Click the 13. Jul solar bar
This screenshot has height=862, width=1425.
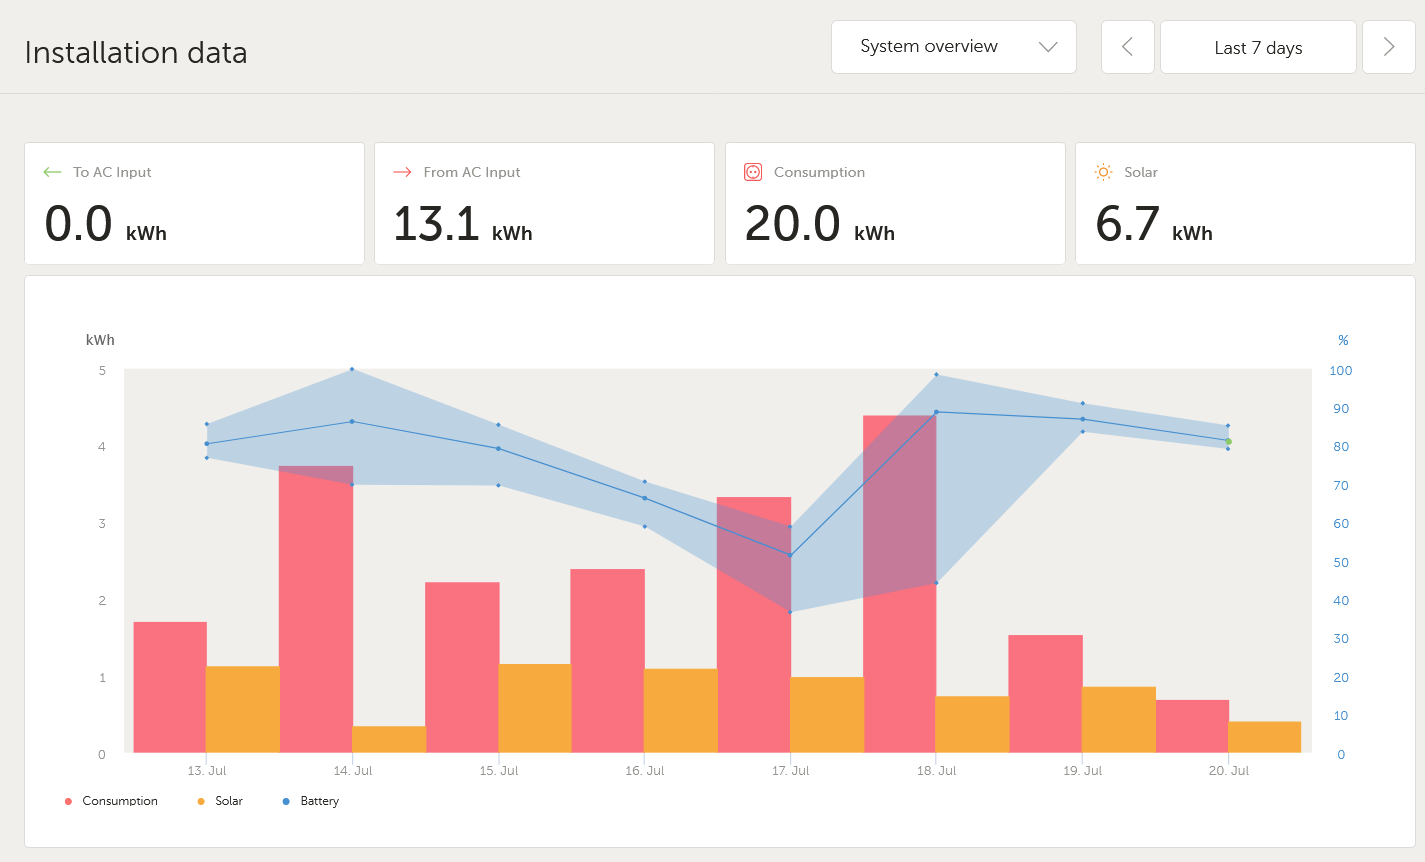[243, 709]
